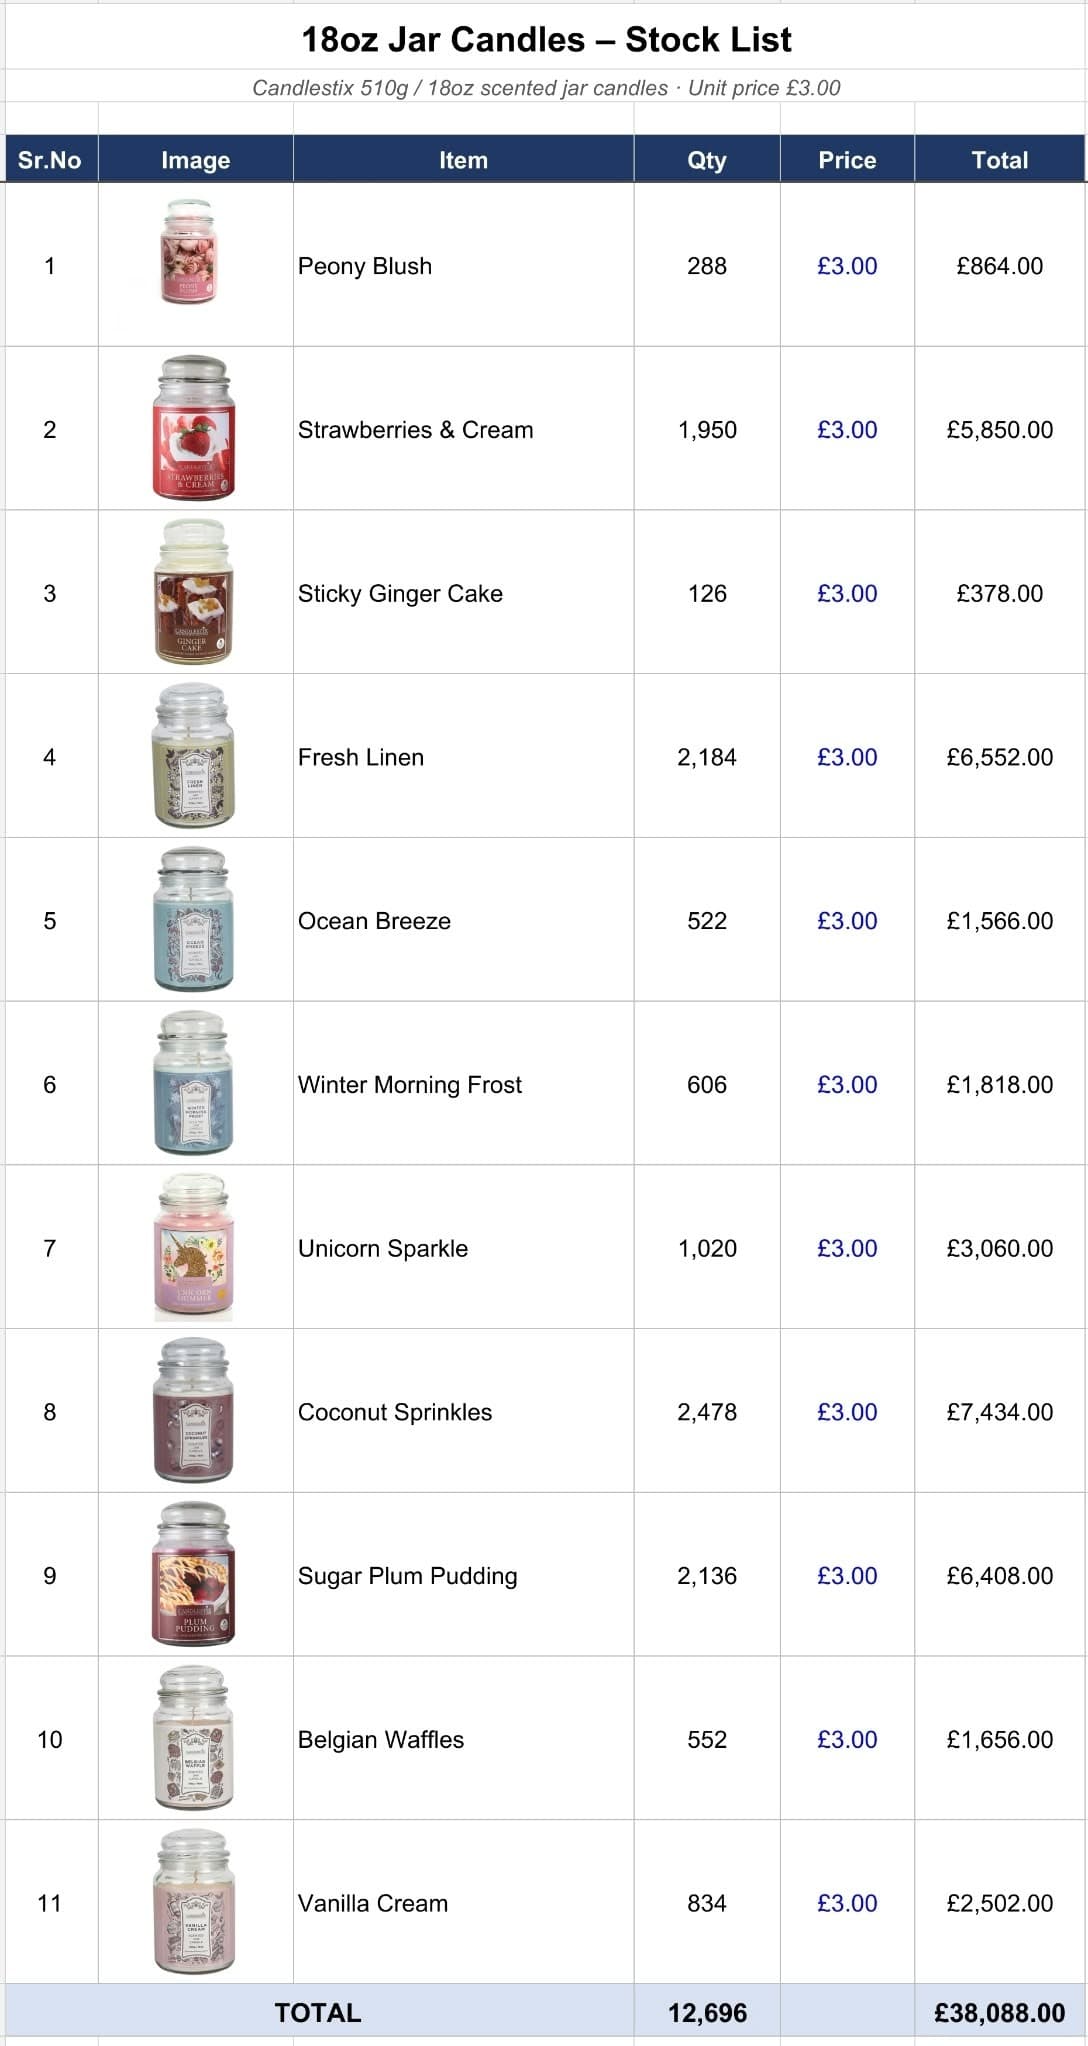Click the Sugar Plum Pudding candle thumbnail
1088x2046 pixels.
click(x=194, y=1574)
